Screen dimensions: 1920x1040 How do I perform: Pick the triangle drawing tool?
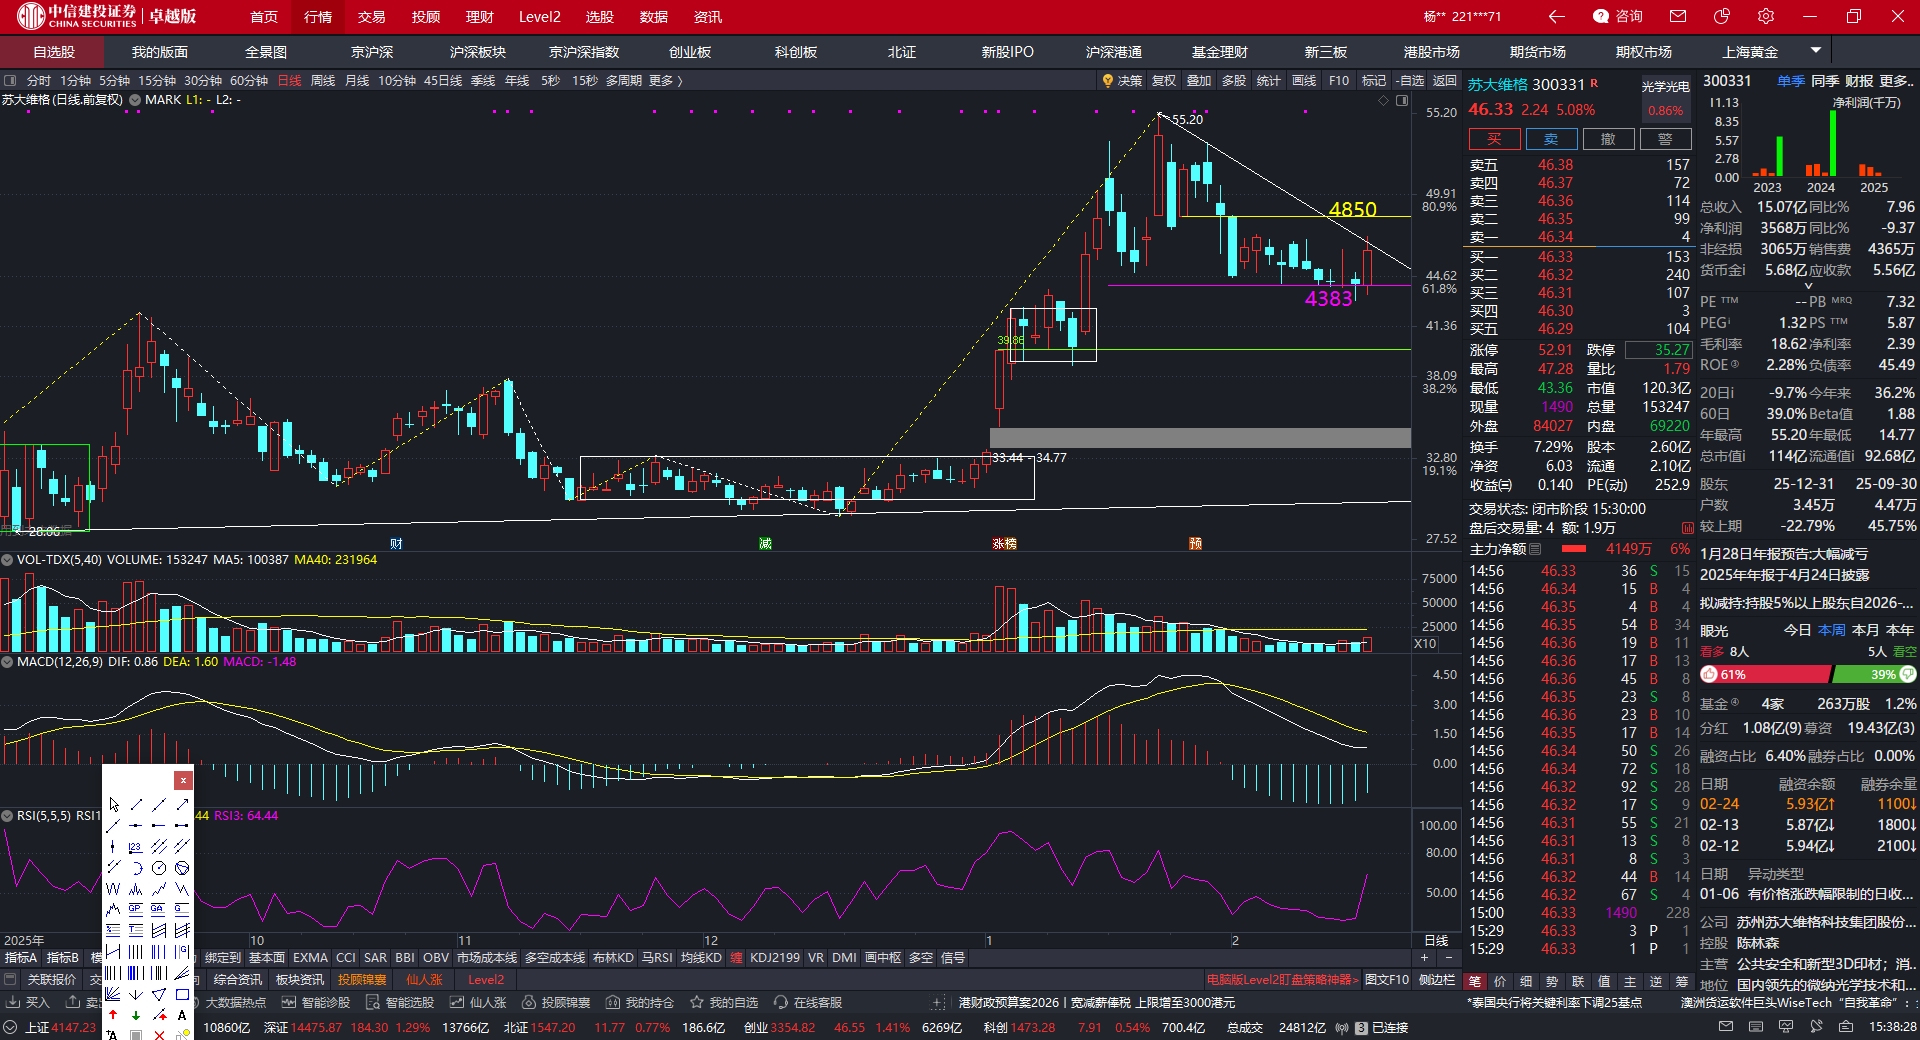click(x=159, y=994)
